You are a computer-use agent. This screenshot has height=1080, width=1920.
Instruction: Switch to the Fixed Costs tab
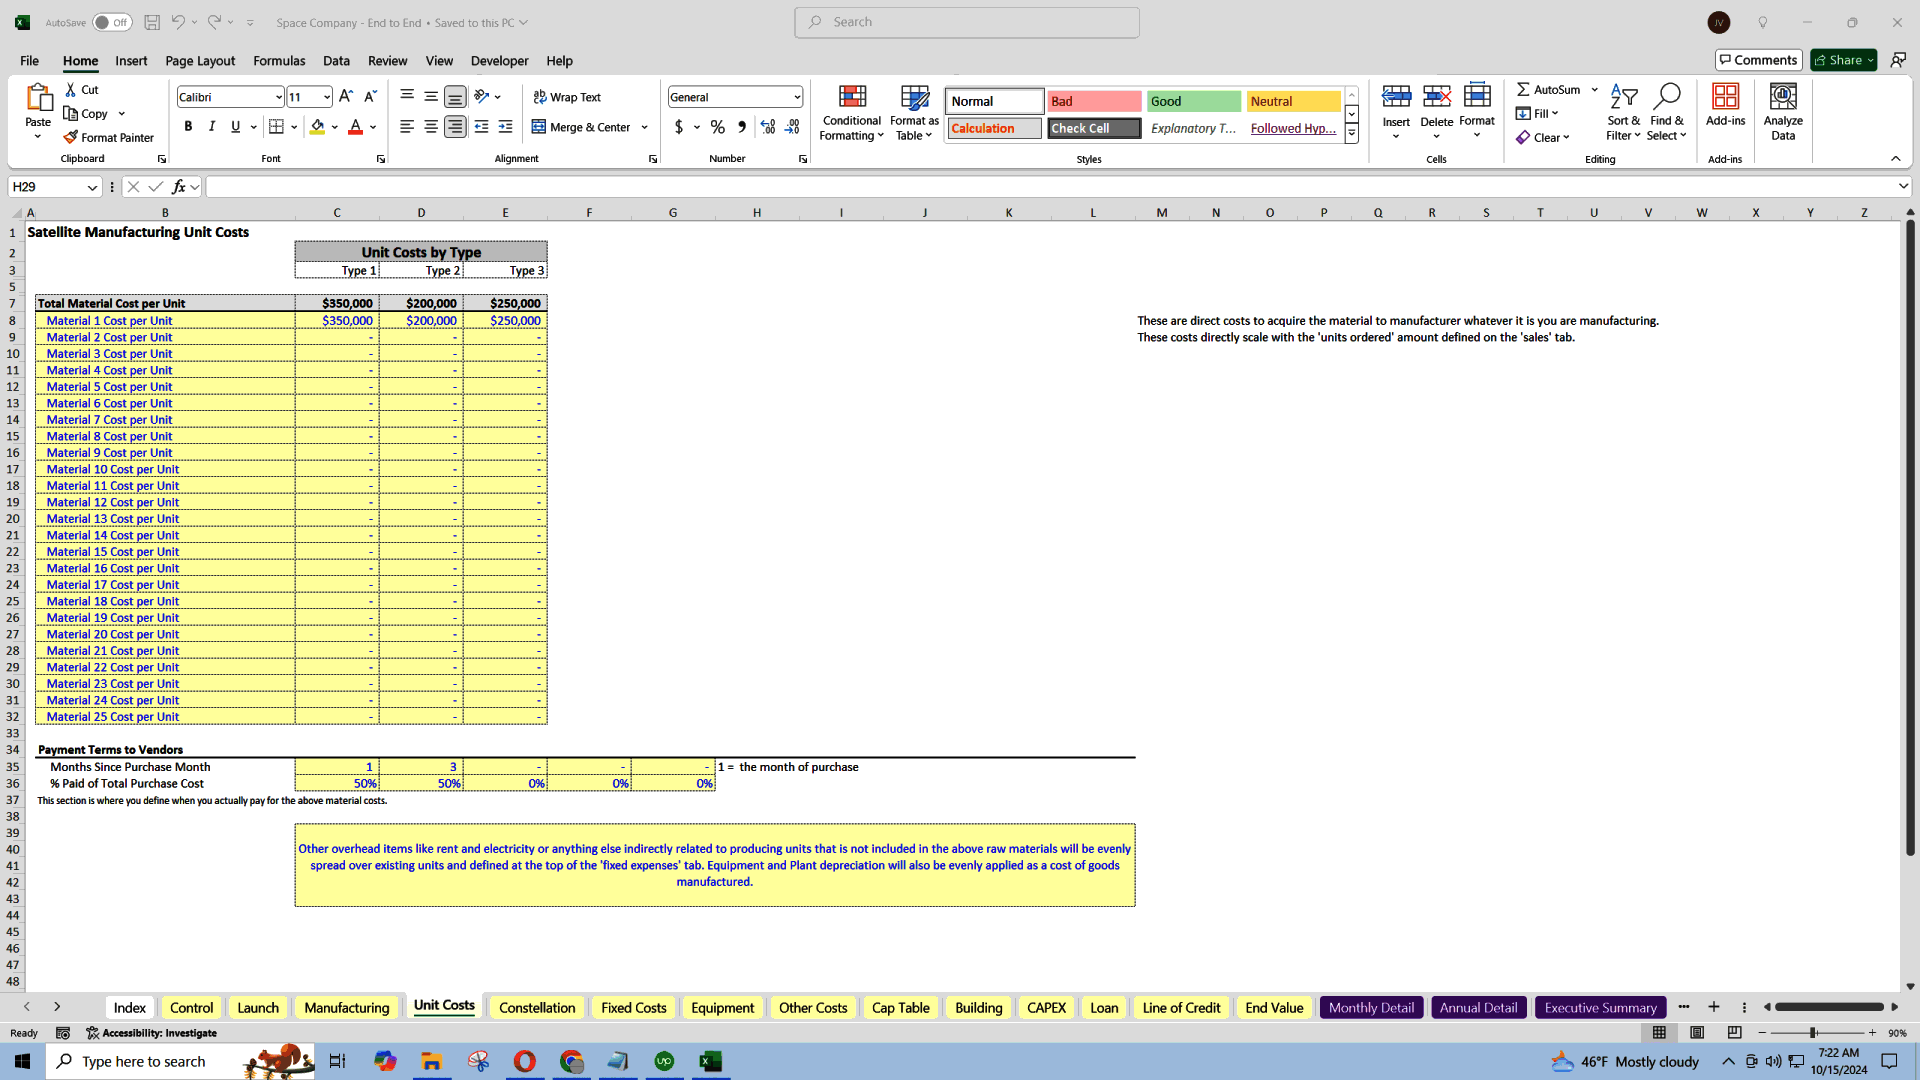633,1007
